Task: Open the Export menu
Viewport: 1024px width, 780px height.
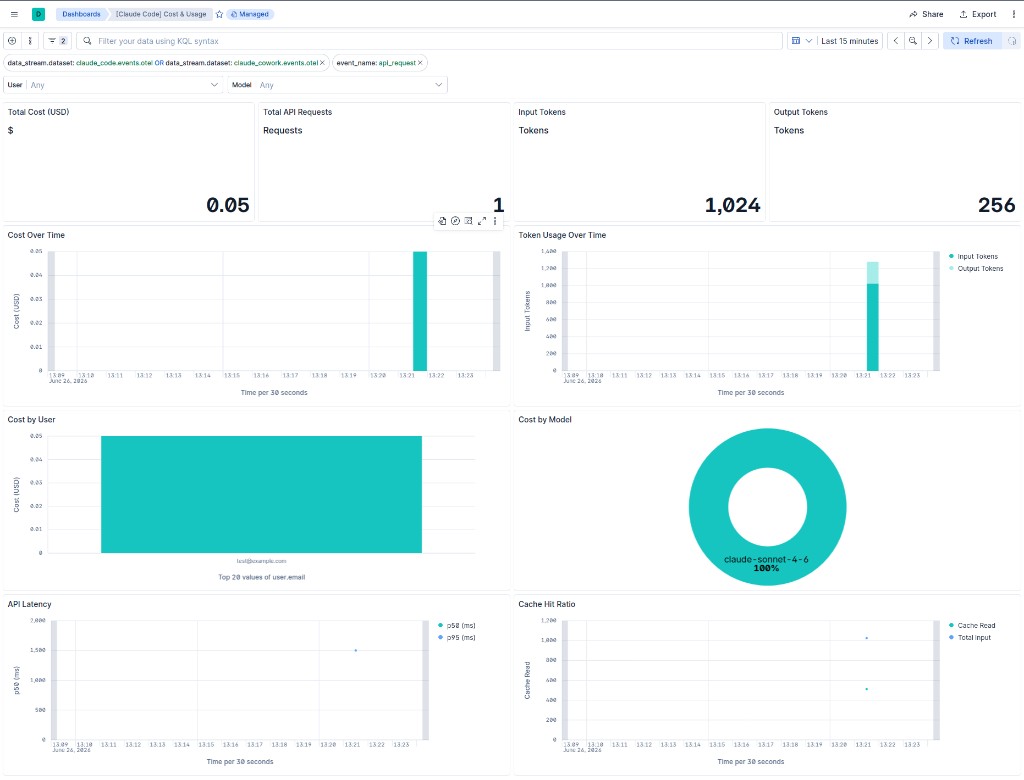Action: pos(977,14)
